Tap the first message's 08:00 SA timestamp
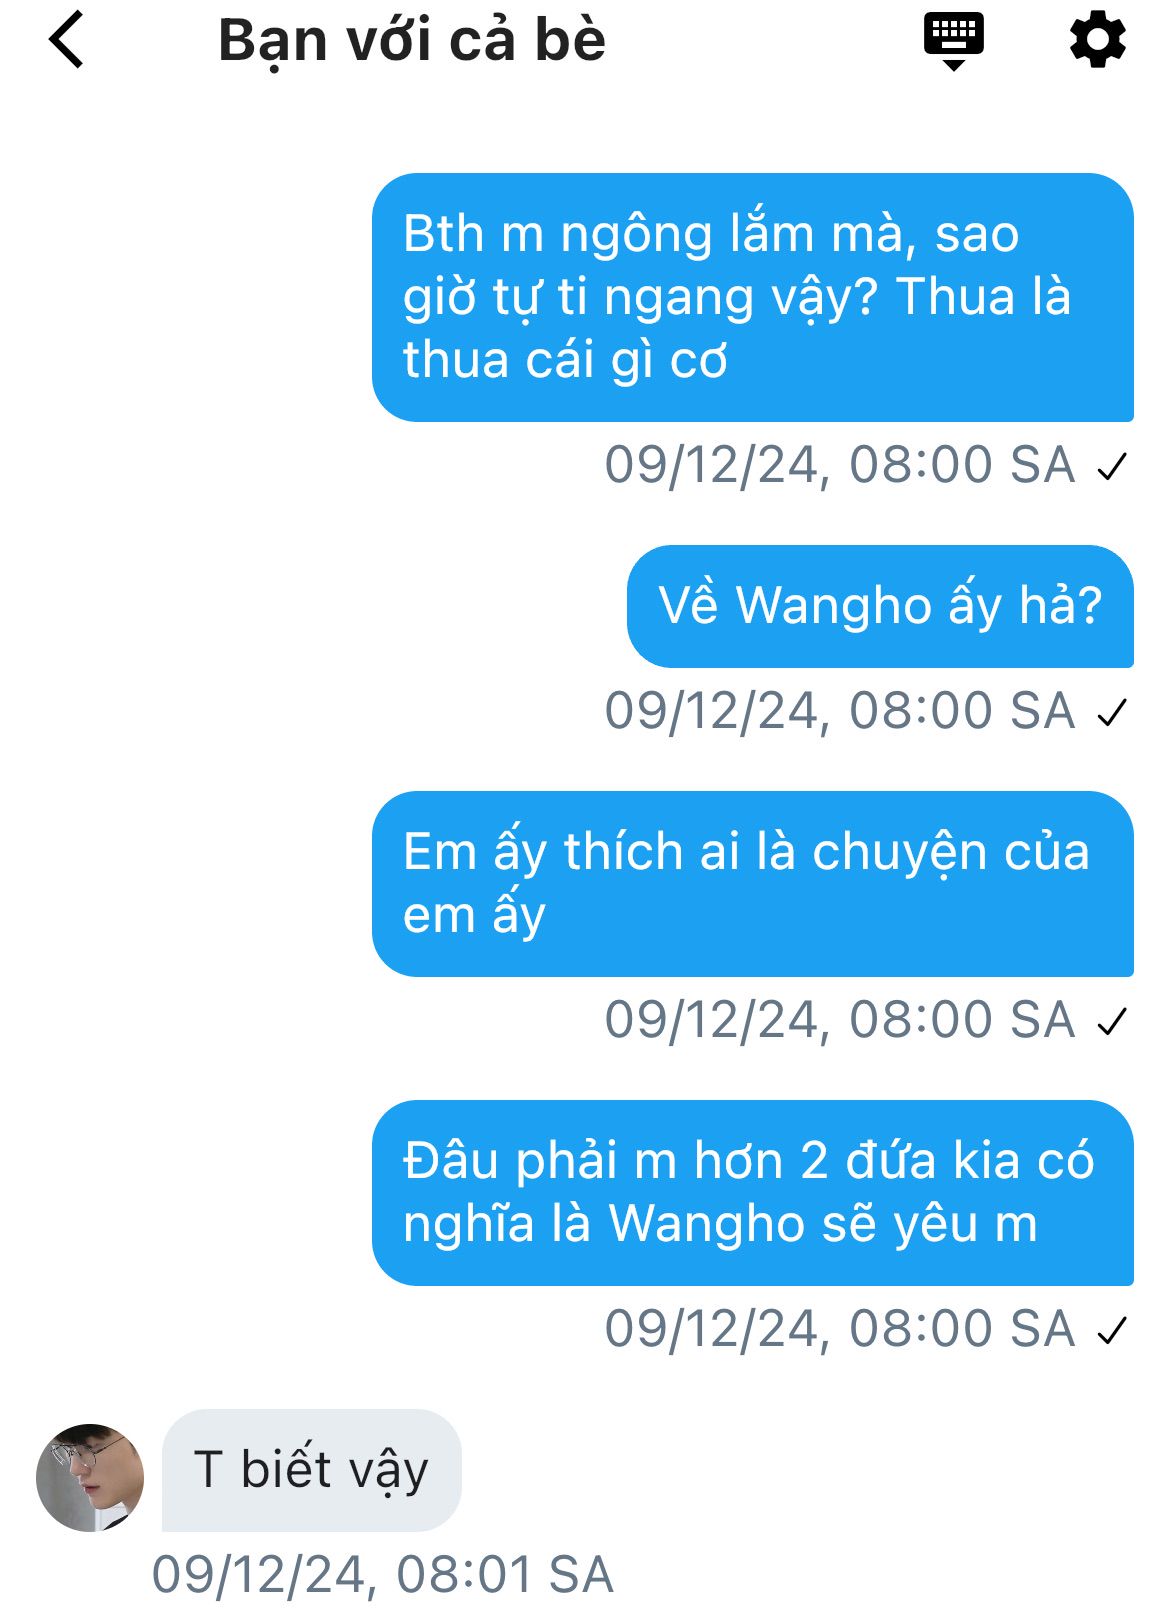1170x1616 pixels. pos(839,465)
